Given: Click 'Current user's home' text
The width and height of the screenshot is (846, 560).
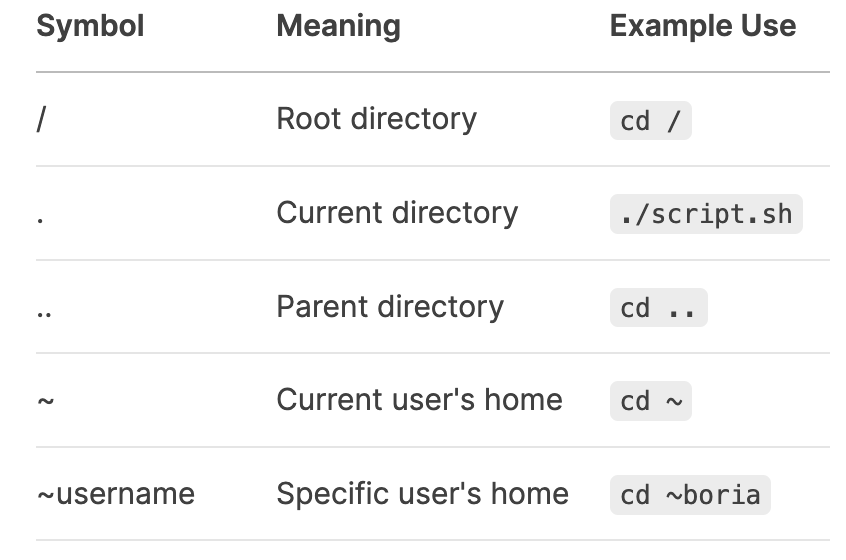Looking at the screenshot, I should (419, 400).
